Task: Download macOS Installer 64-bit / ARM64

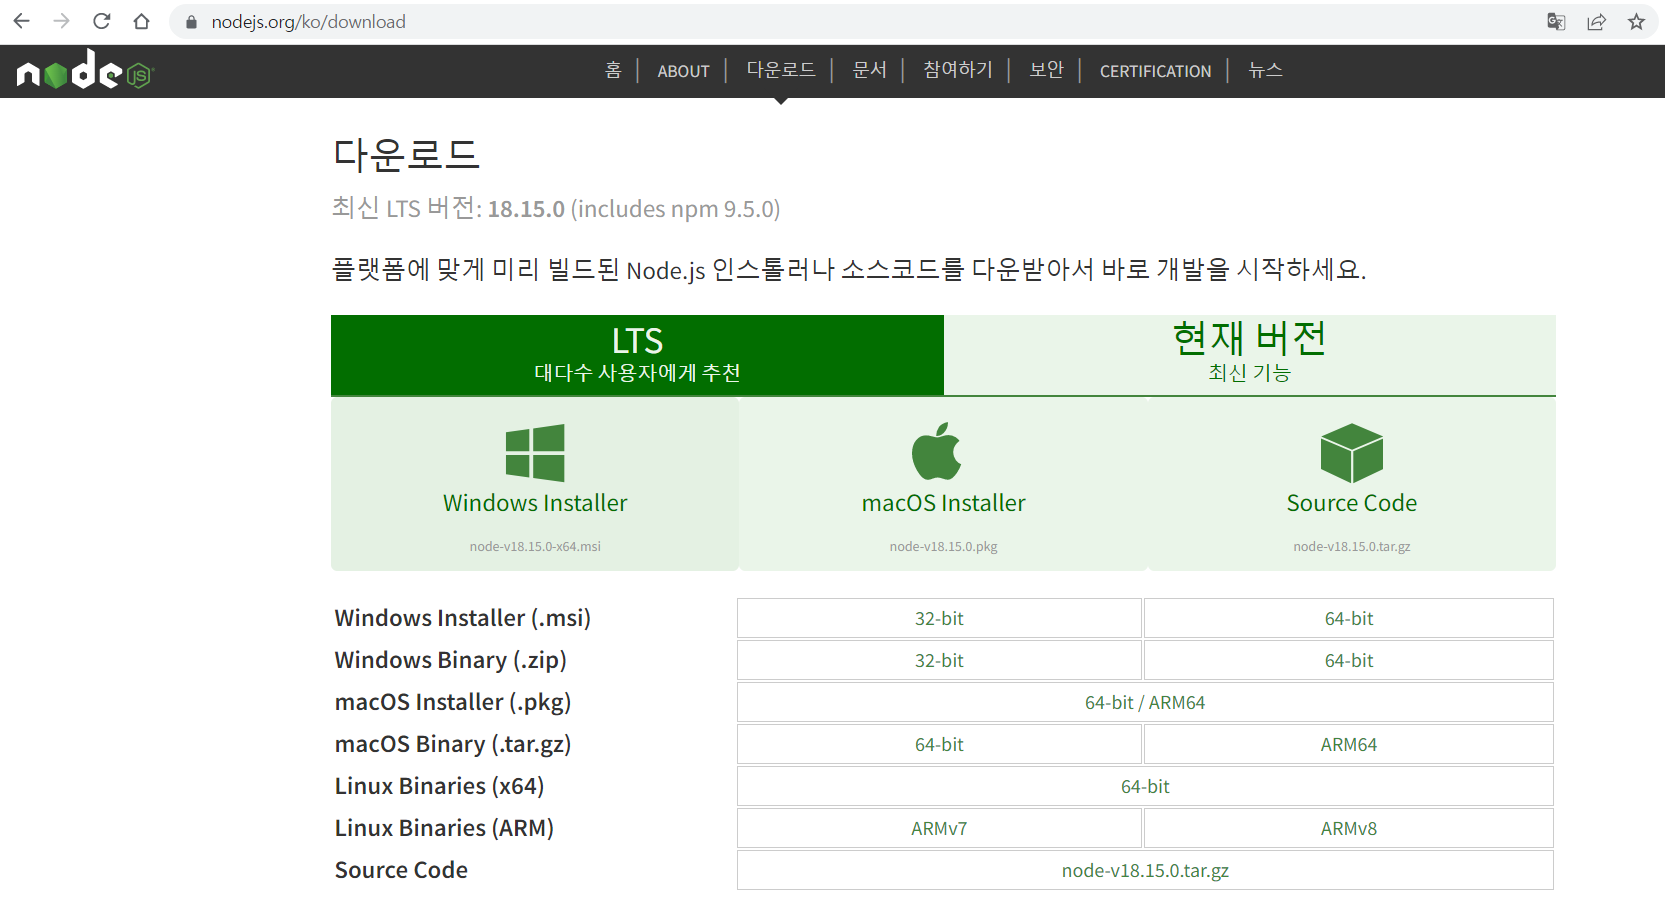Action: click(1145, 702)
